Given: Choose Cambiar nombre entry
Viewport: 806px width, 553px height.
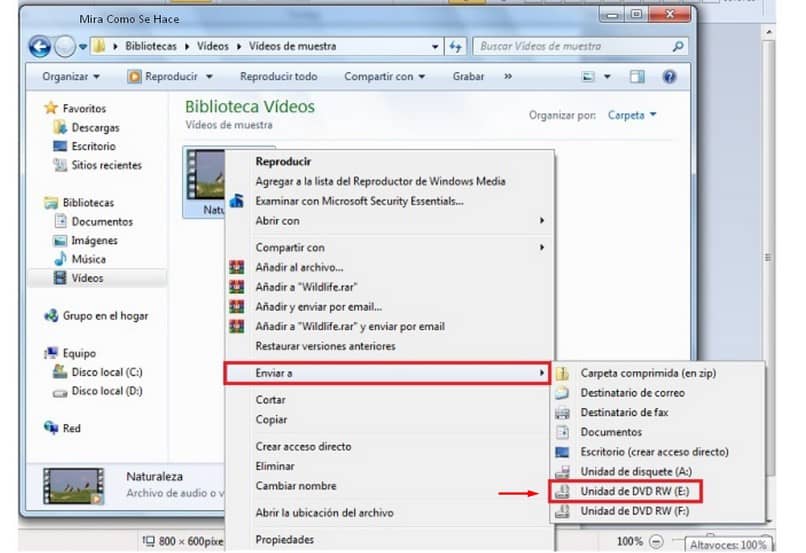Looking at the screenshot, I should tap(390, 486).
